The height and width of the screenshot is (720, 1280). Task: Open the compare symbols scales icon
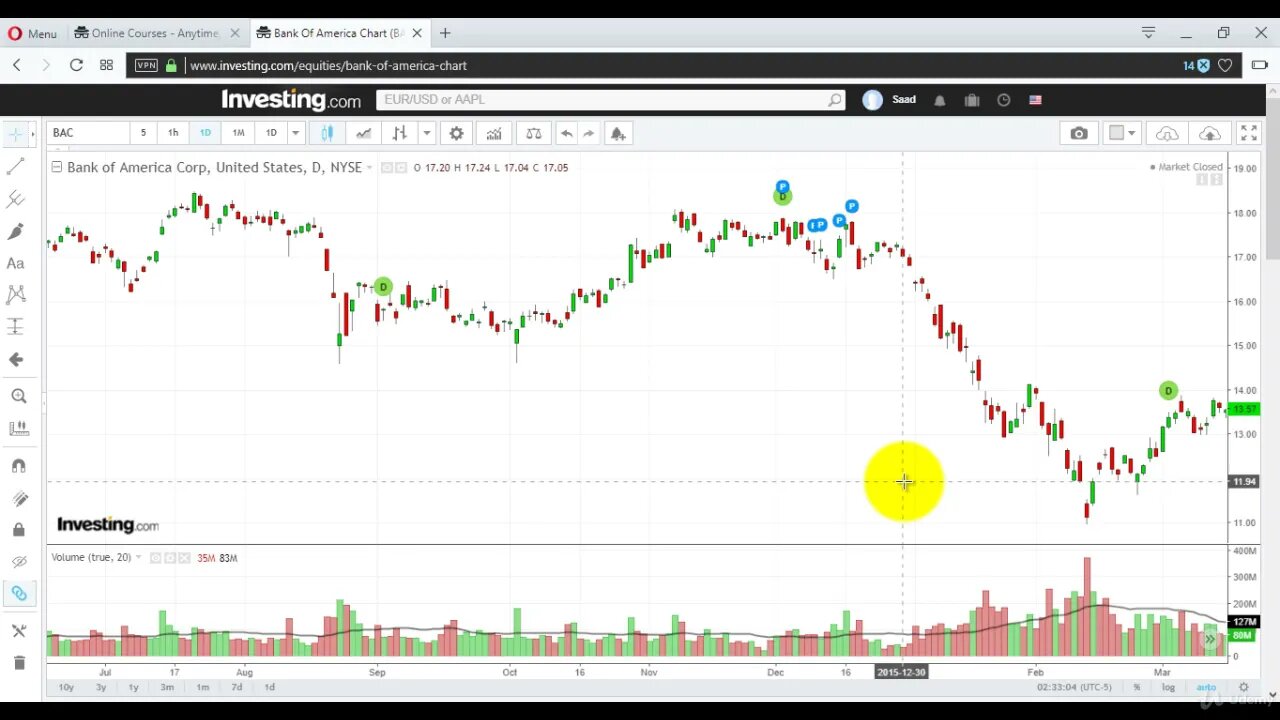coord(533,133)
